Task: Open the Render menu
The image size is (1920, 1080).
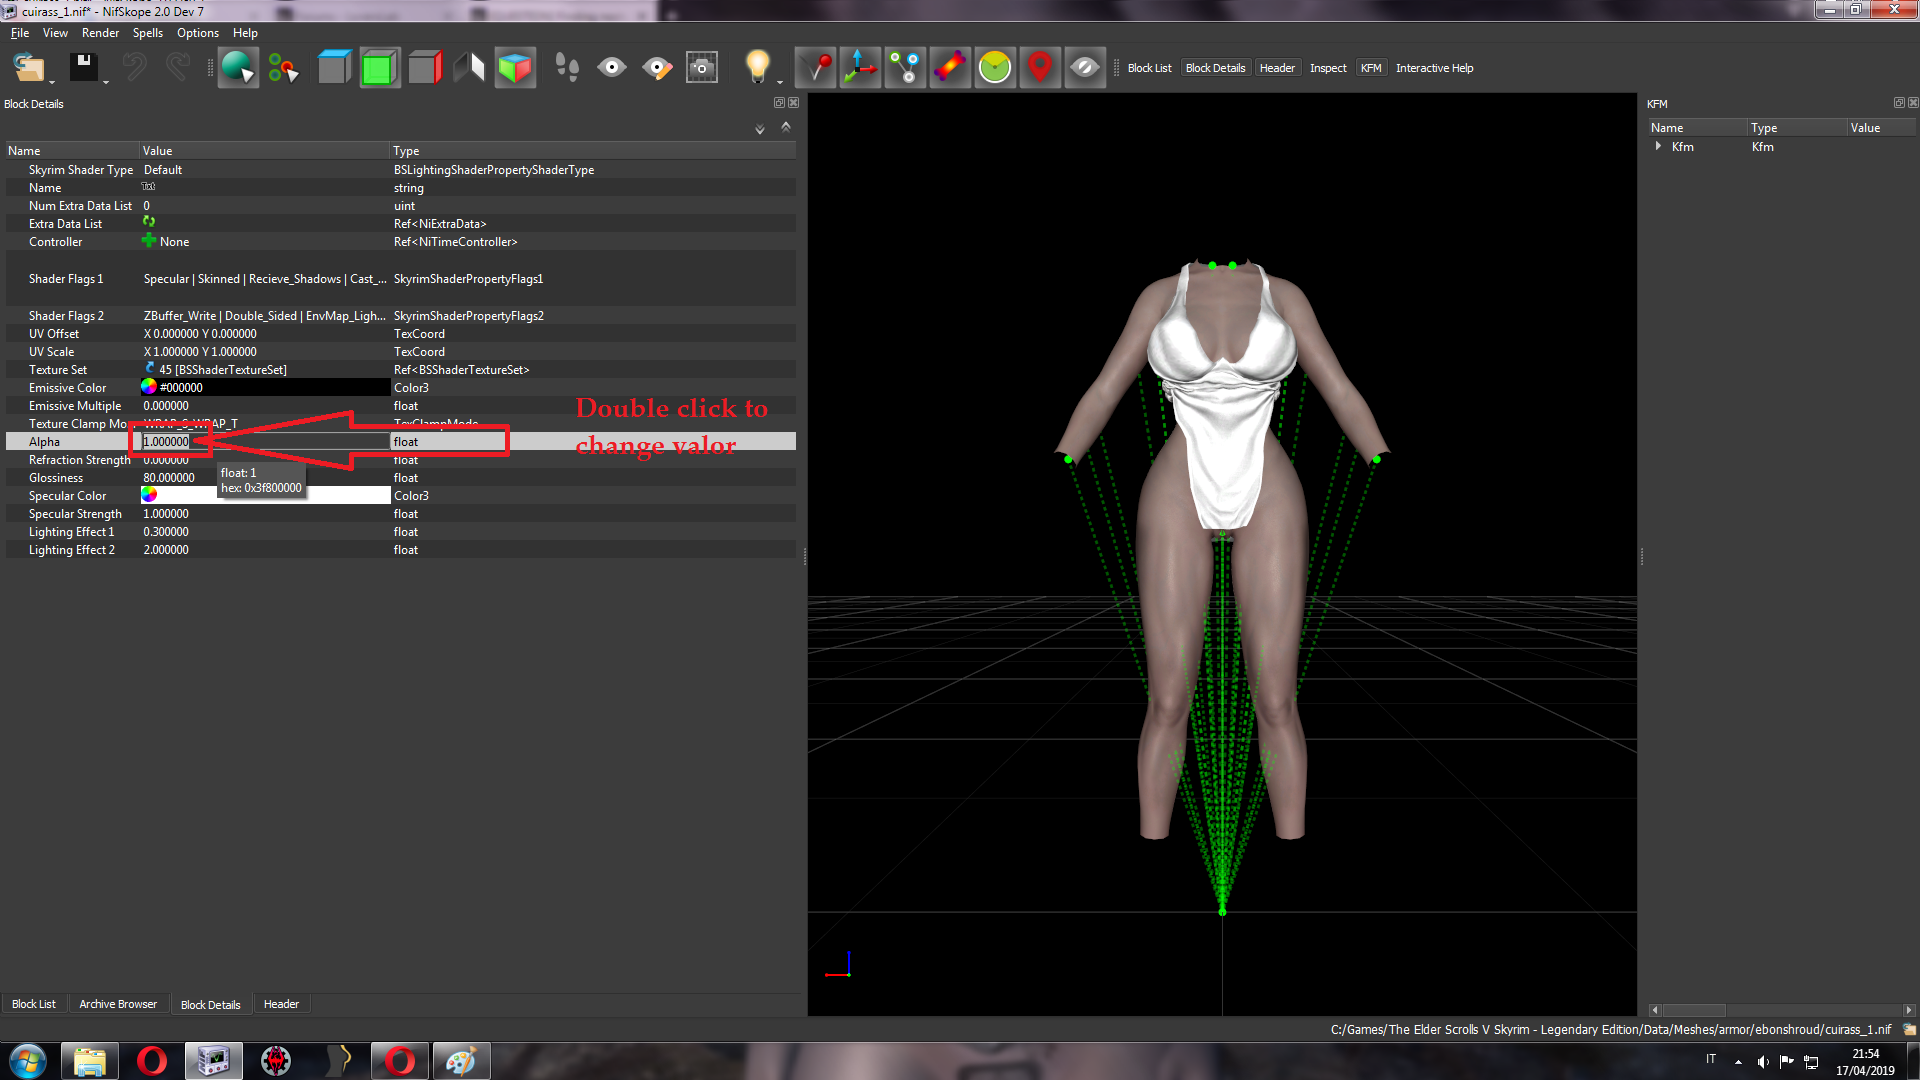Action: [100, 33]
